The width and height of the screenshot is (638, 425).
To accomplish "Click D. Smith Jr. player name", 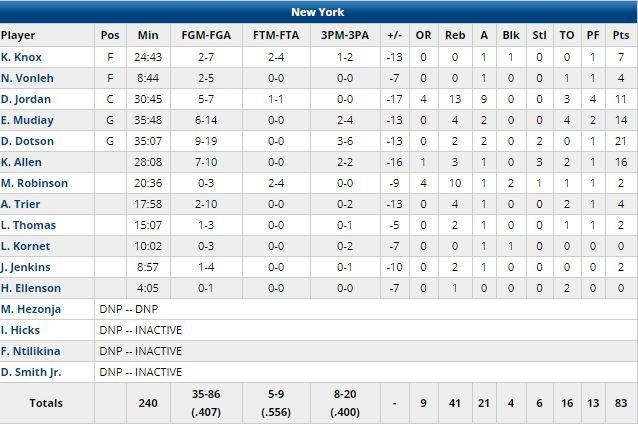I will click(31, 372).
